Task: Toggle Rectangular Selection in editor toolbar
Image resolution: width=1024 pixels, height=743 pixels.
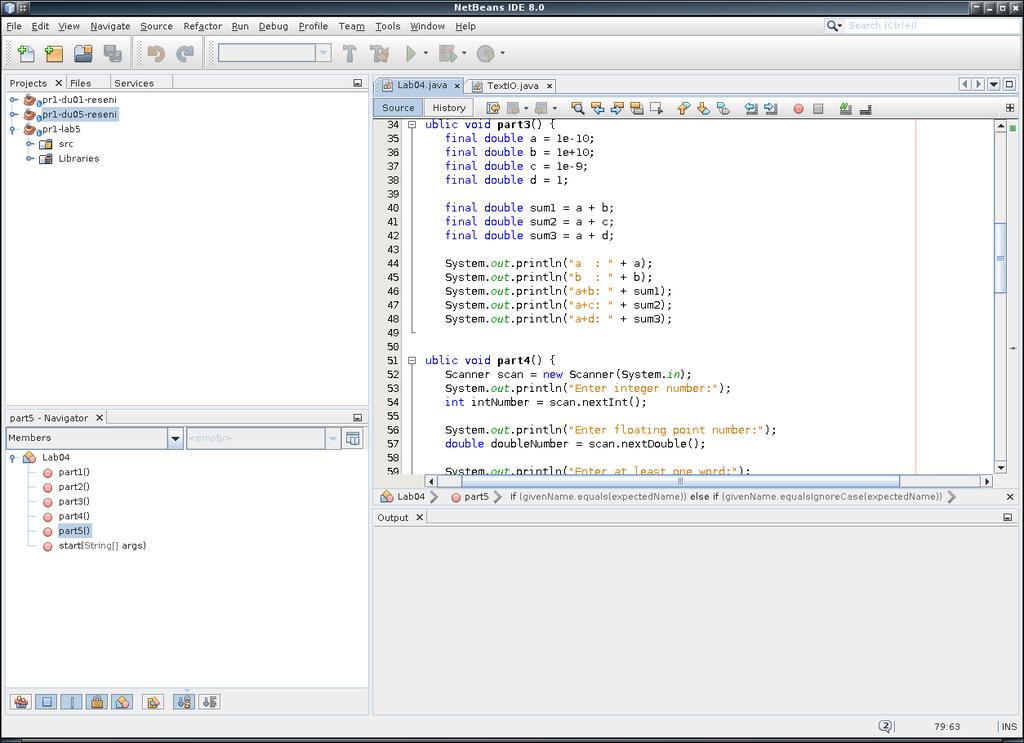Action: pyautogui.click(x=656, y=108)
